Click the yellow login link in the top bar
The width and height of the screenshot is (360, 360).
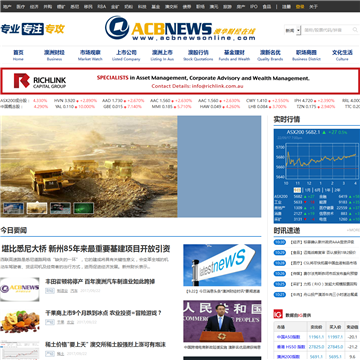pos(300,6)
